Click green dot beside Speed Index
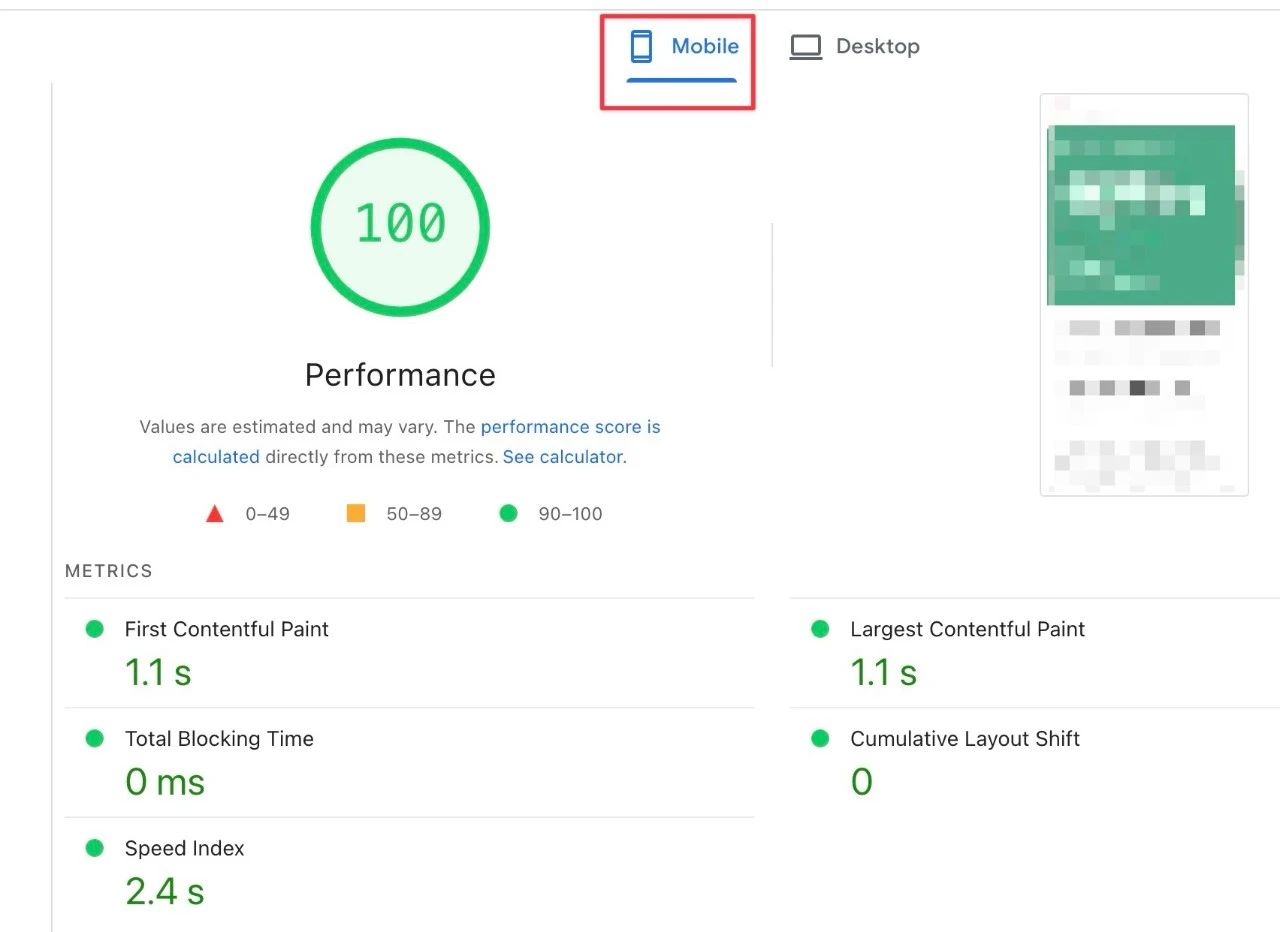Viewport: 1280px width, 932px height. click(x=95, y=848)
